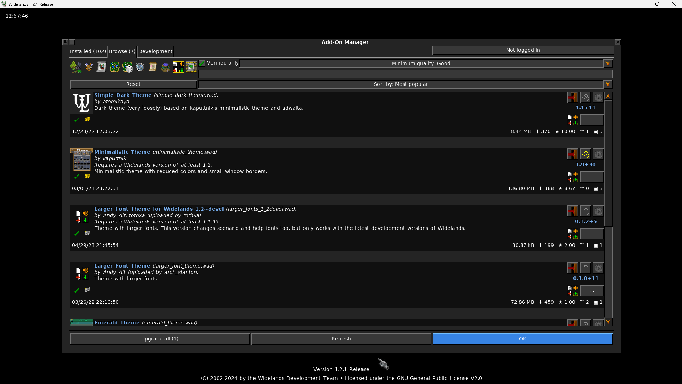Image resolution: width=682 pixels, height=384 pixels.
Task: Click the rightmost action icon in Minimalistic Theme row
Action: [x=598, y=154]
